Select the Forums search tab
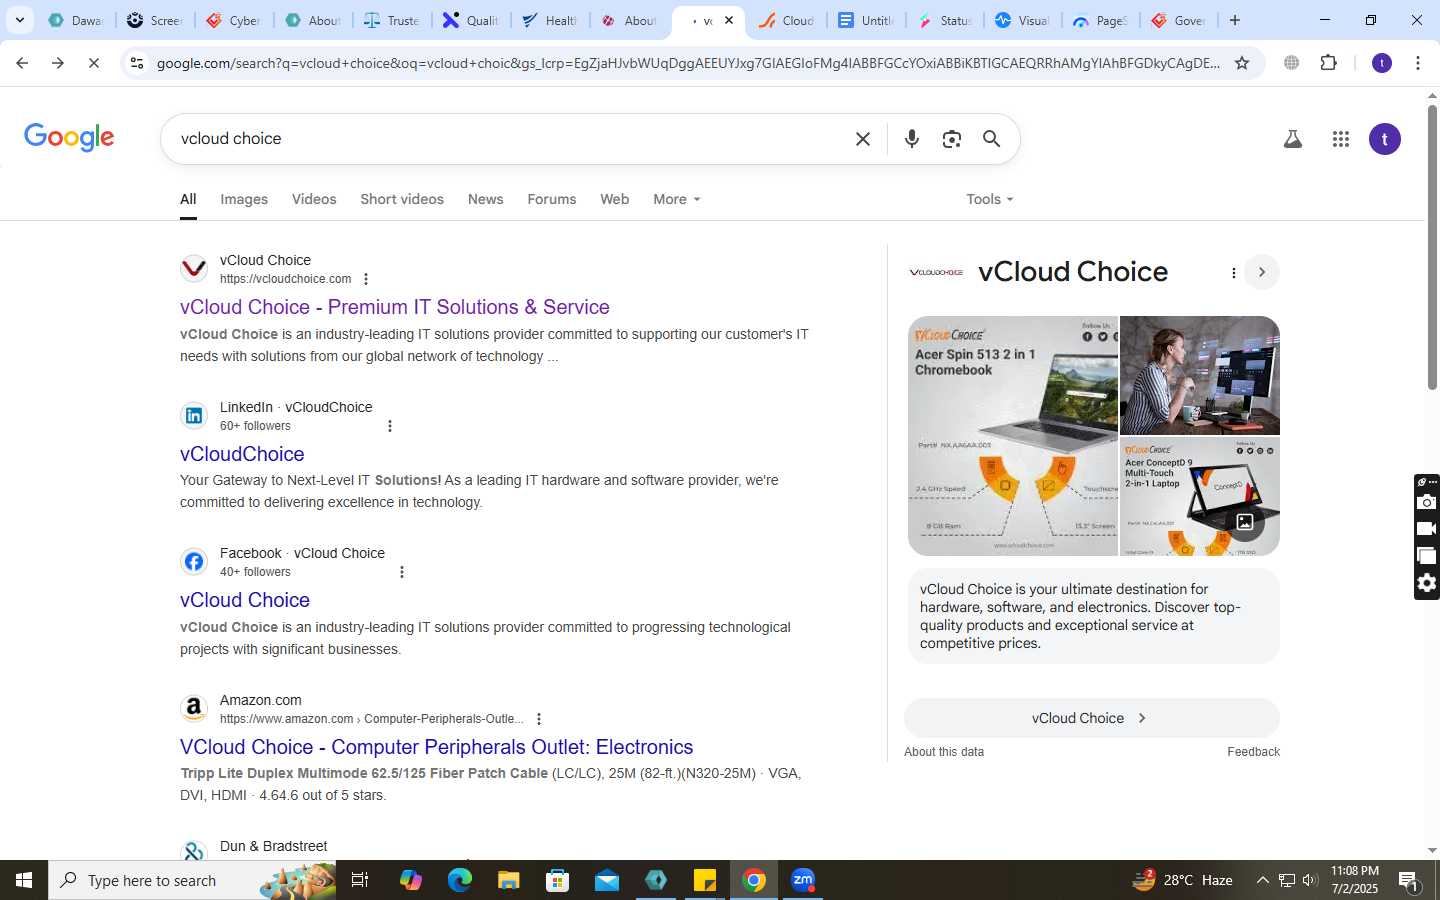Screen dimensions: 1440x900 coord(552,199)
